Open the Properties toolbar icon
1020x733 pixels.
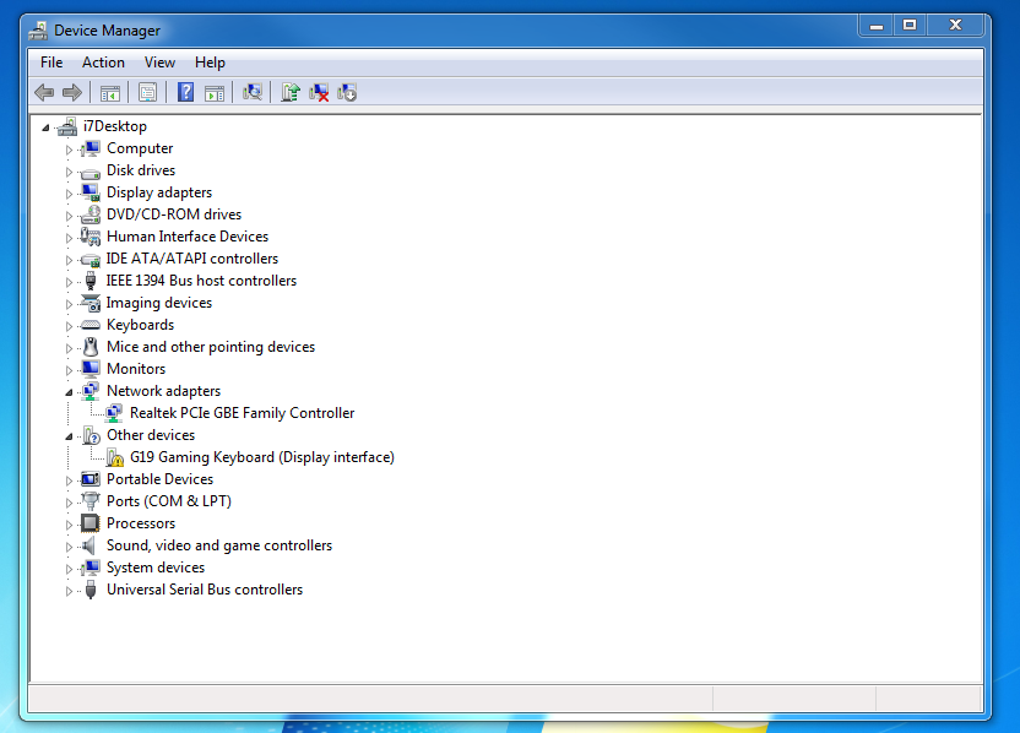(148, 92)
